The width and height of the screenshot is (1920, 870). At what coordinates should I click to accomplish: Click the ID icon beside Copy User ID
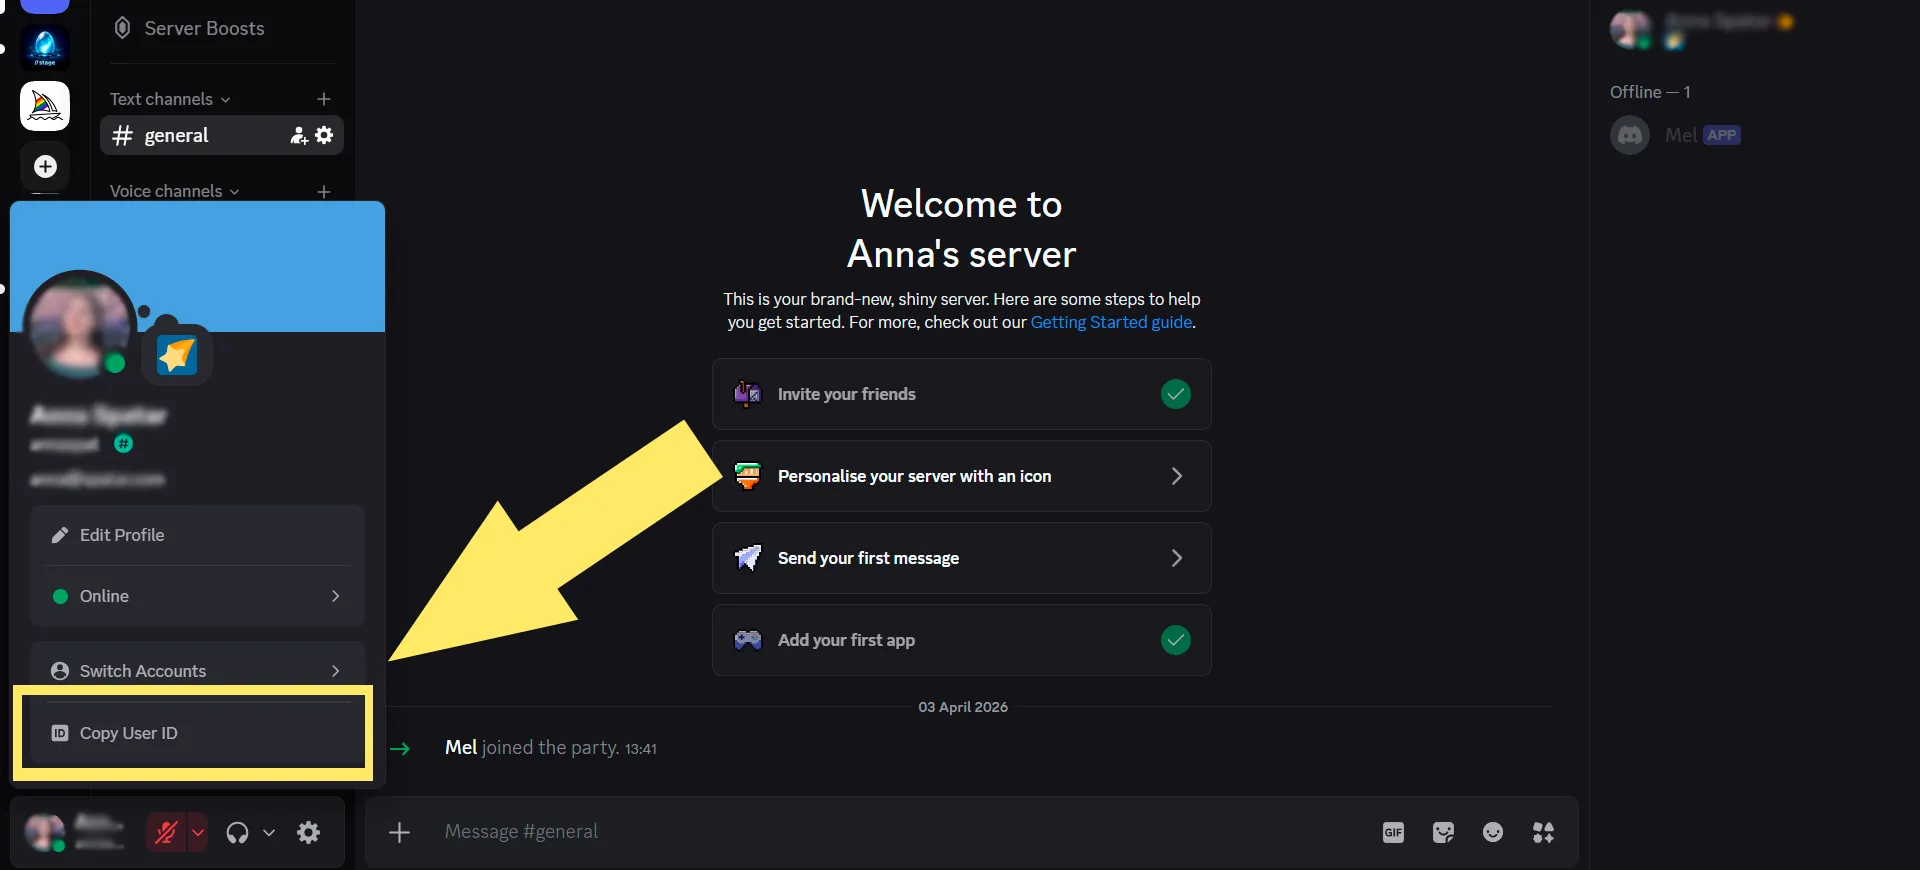(x=60, y=733)
